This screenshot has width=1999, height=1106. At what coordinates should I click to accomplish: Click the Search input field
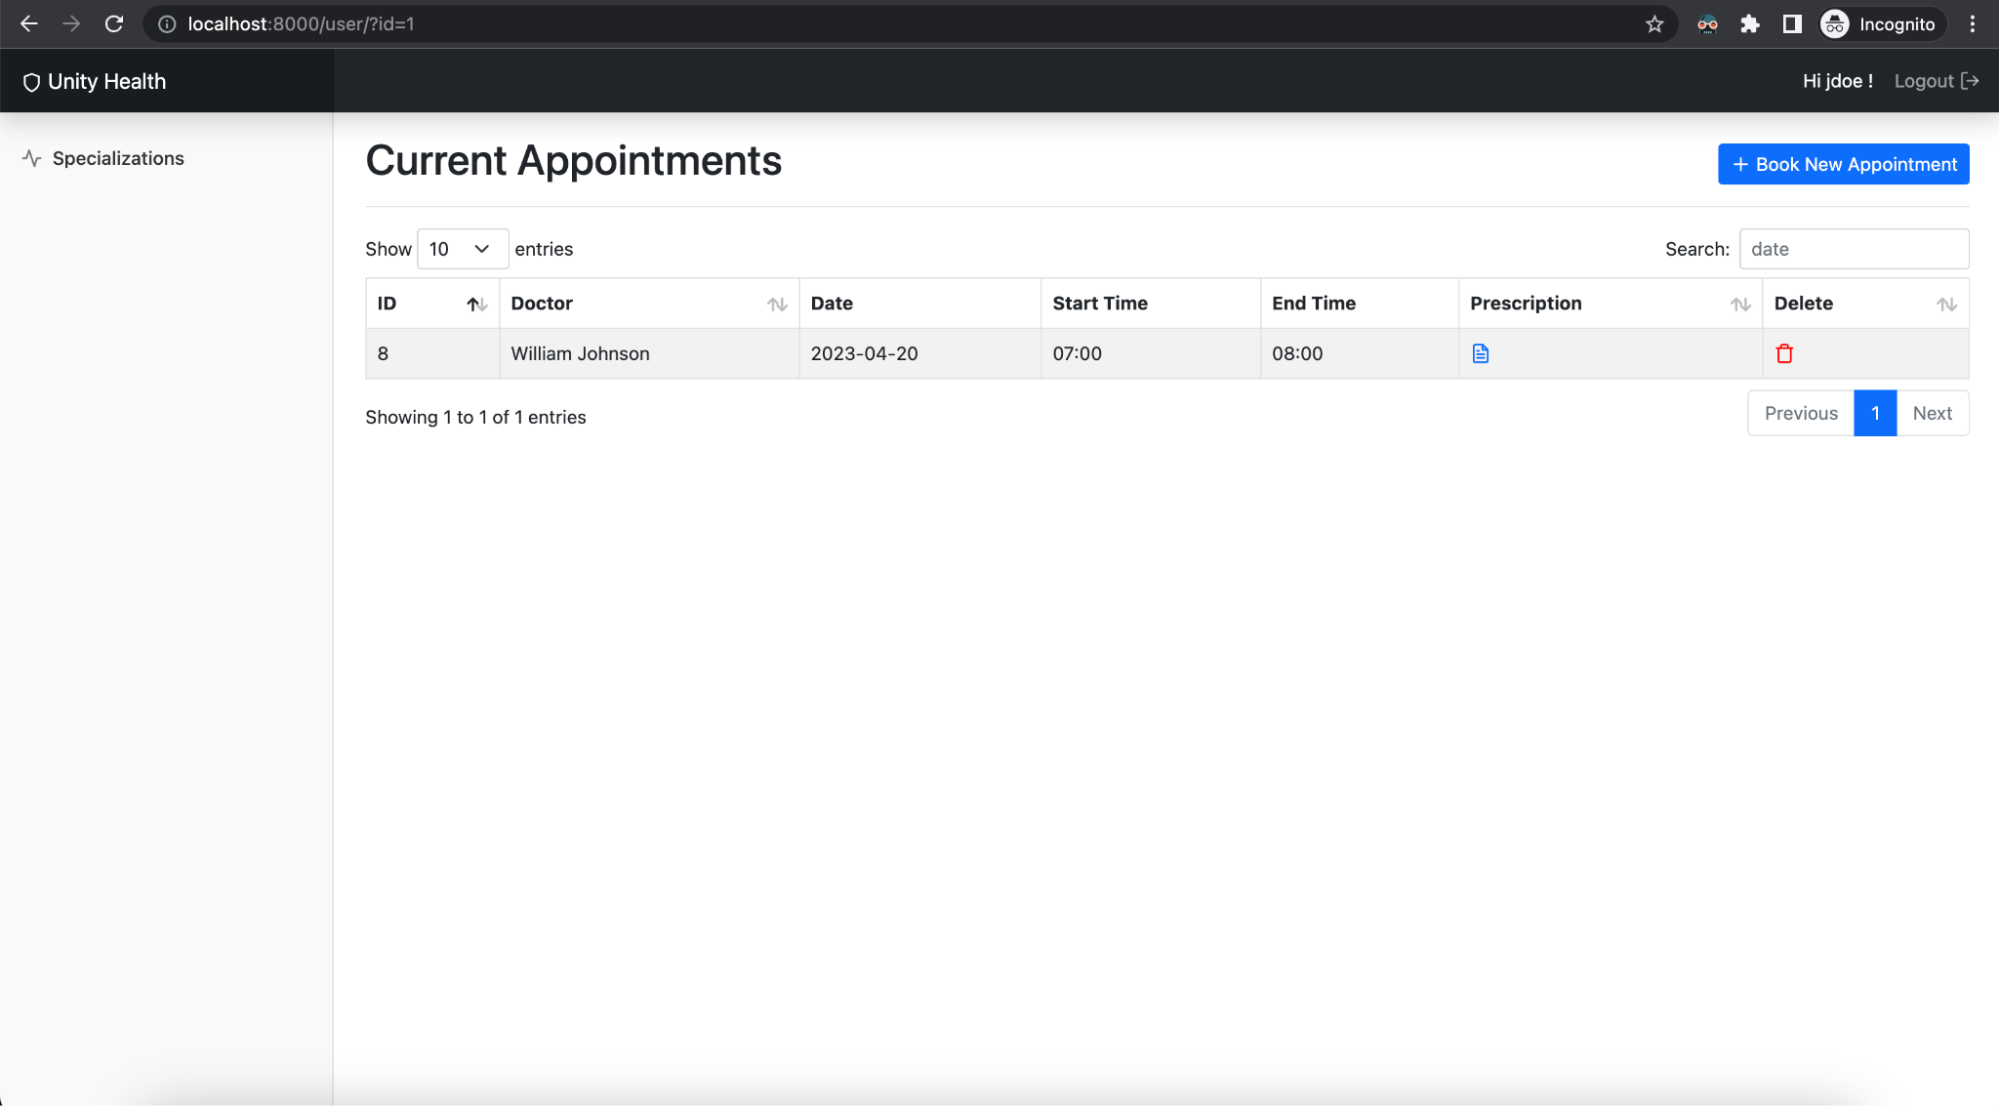(1853, 249)
